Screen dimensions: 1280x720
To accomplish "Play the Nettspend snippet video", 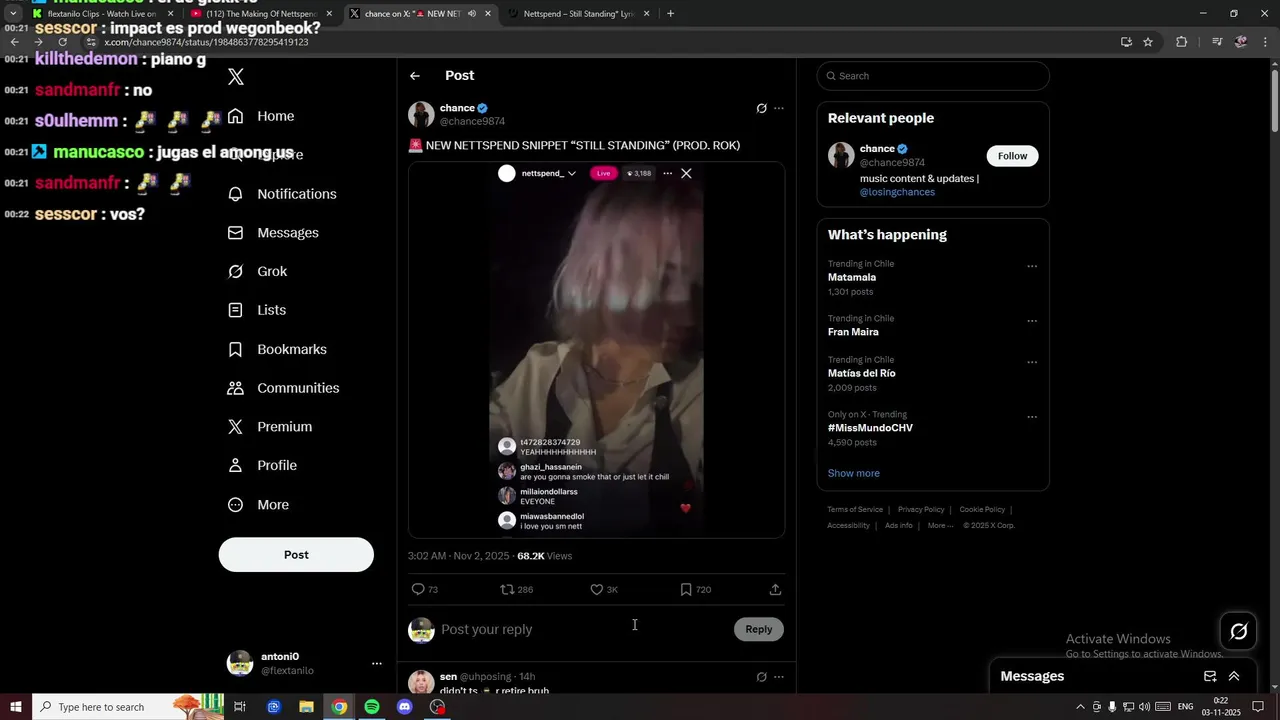I will [x=596, y=350].
